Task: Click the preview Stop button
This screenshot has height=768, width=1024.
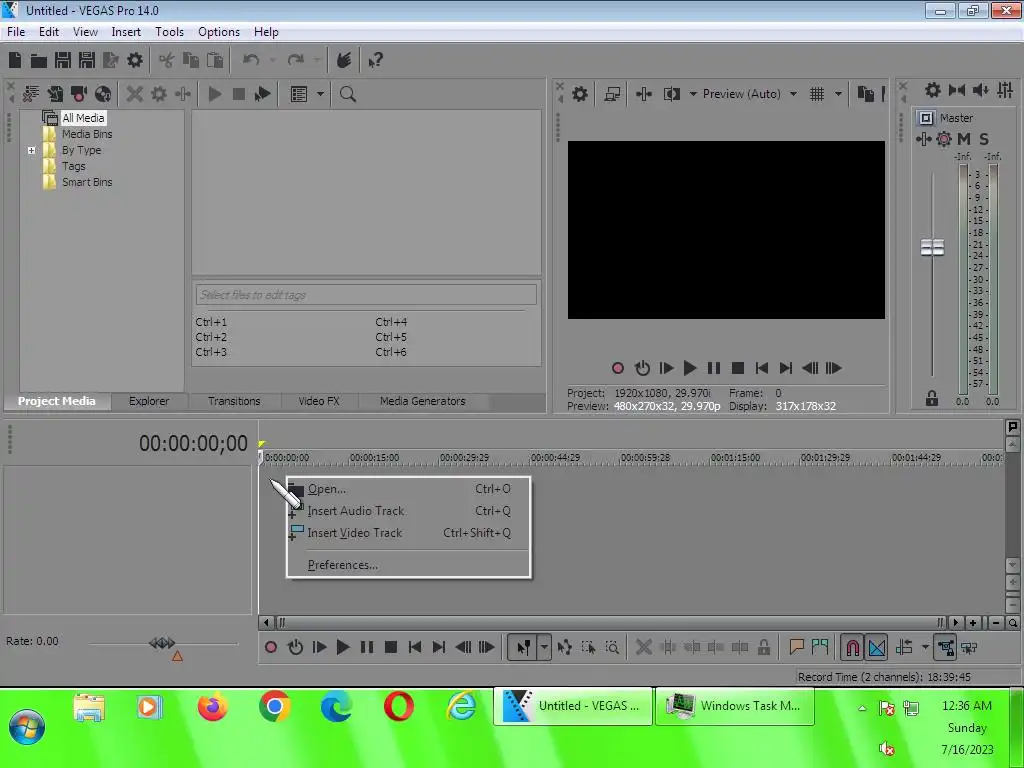Action: [x=738, y=368]
